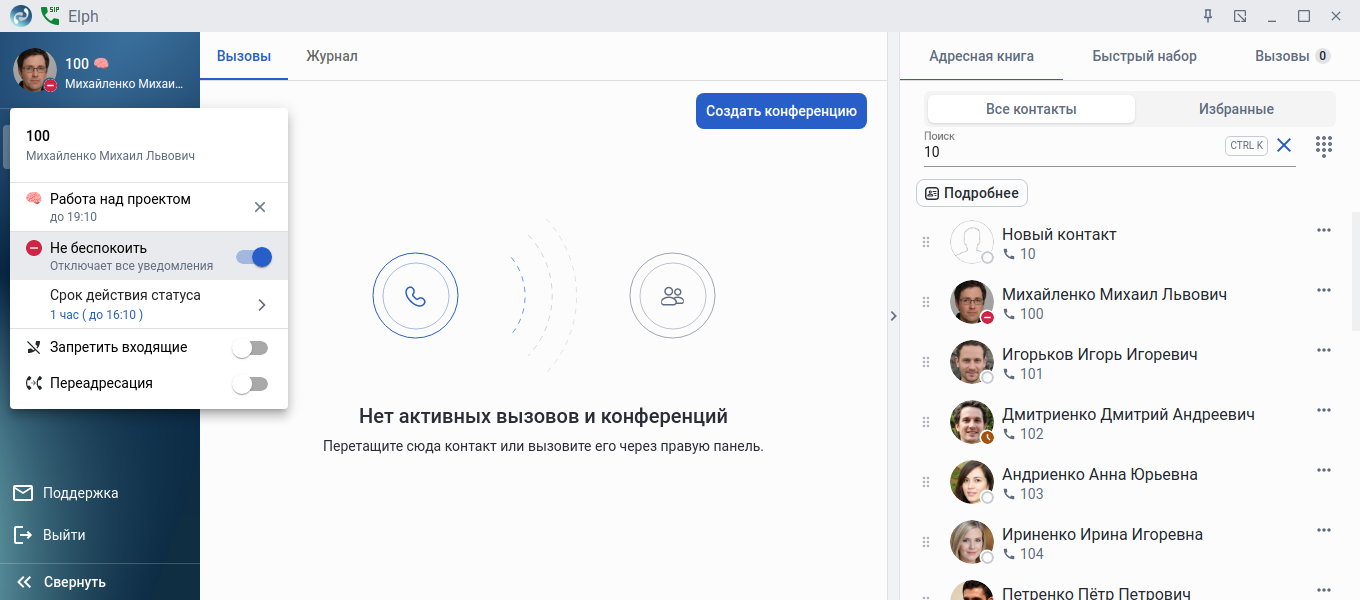Click the 'Подробнее' button
The image size is (1360, 600).
point(972,193)
